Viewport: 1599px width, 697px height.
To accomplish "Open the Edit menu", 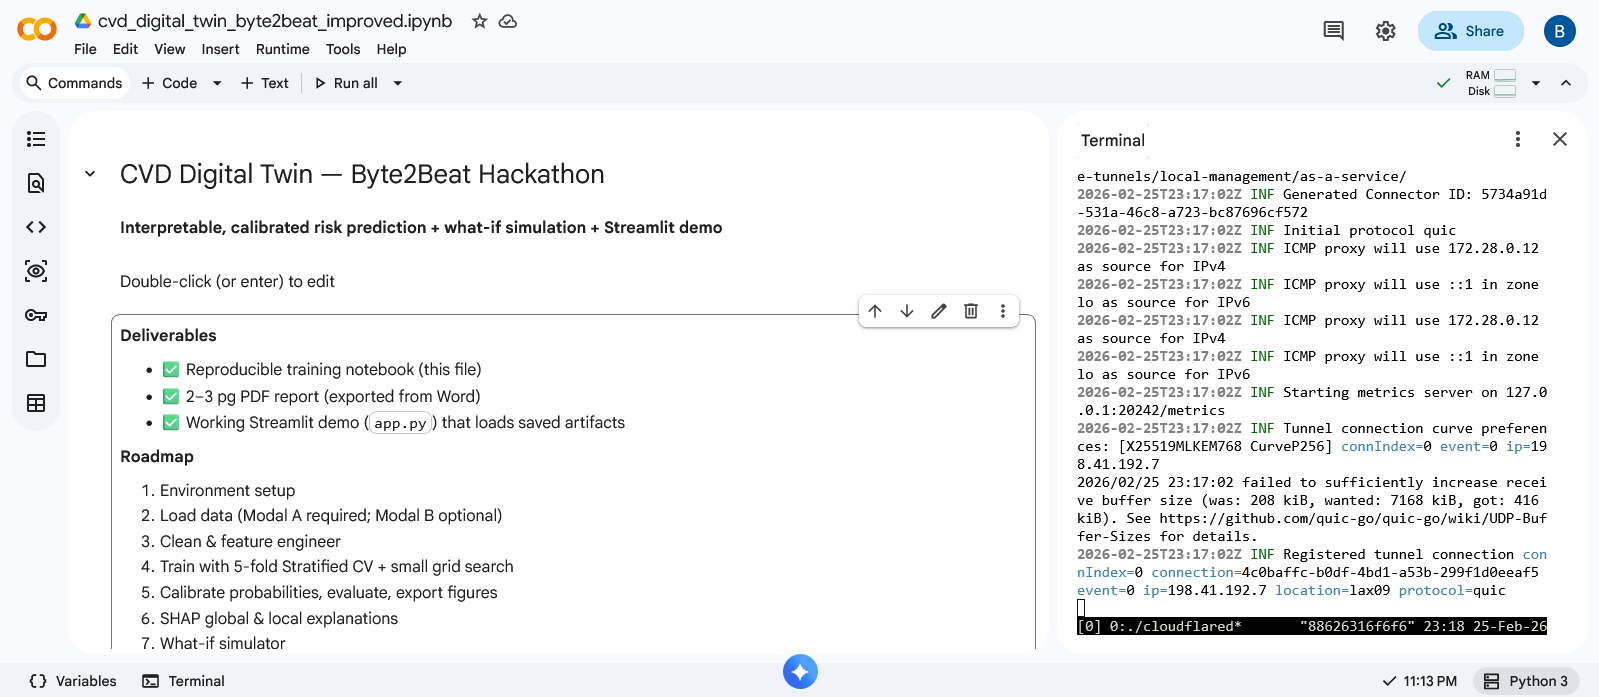I will click(x=125, y=49).
